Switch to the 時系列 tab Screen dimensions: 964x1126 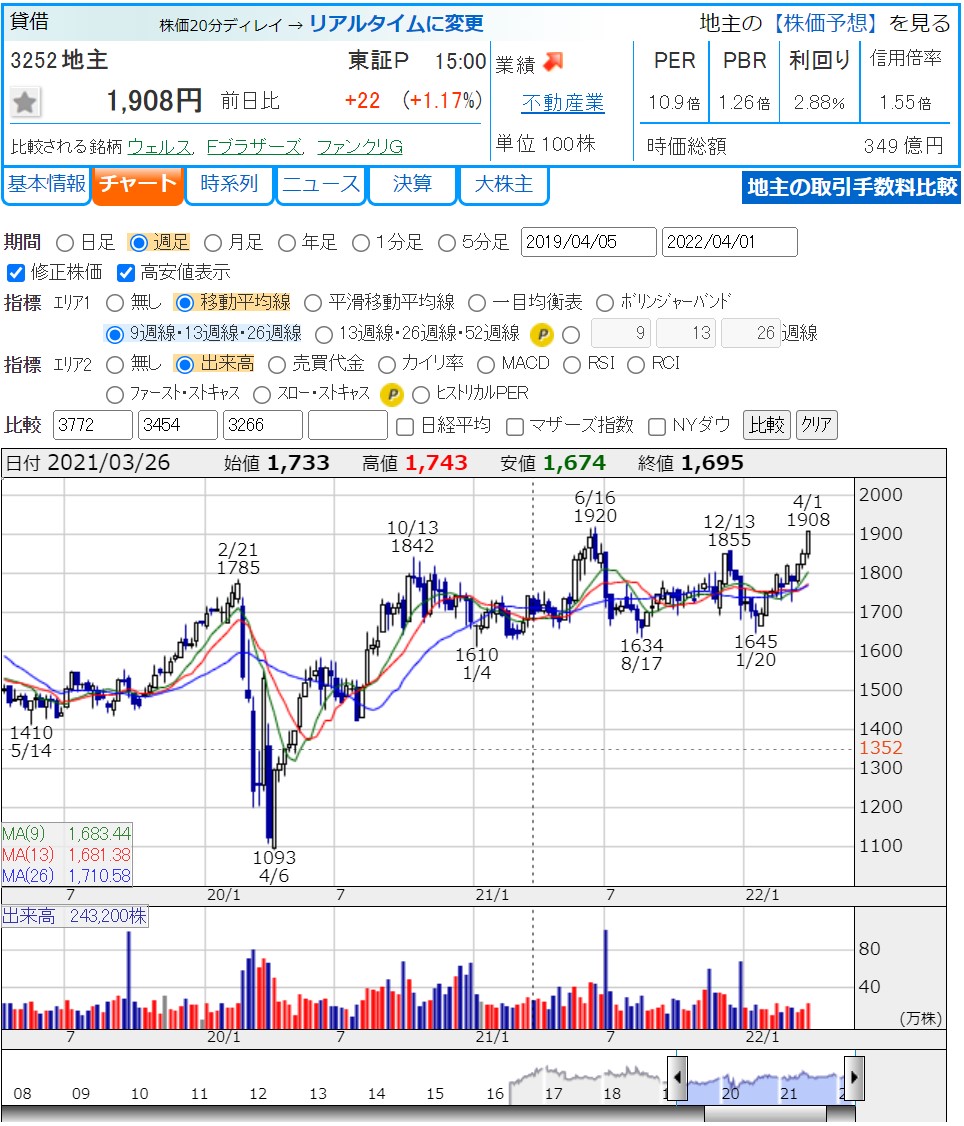click(229, 185)
